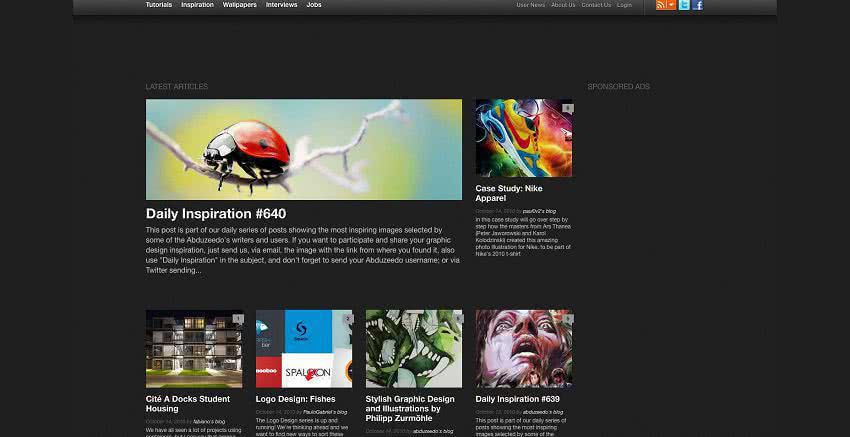Screen dimensions: 850x437
Task: Open the Daily Inspiration #640 headline
Action: (x=215, y=213)
